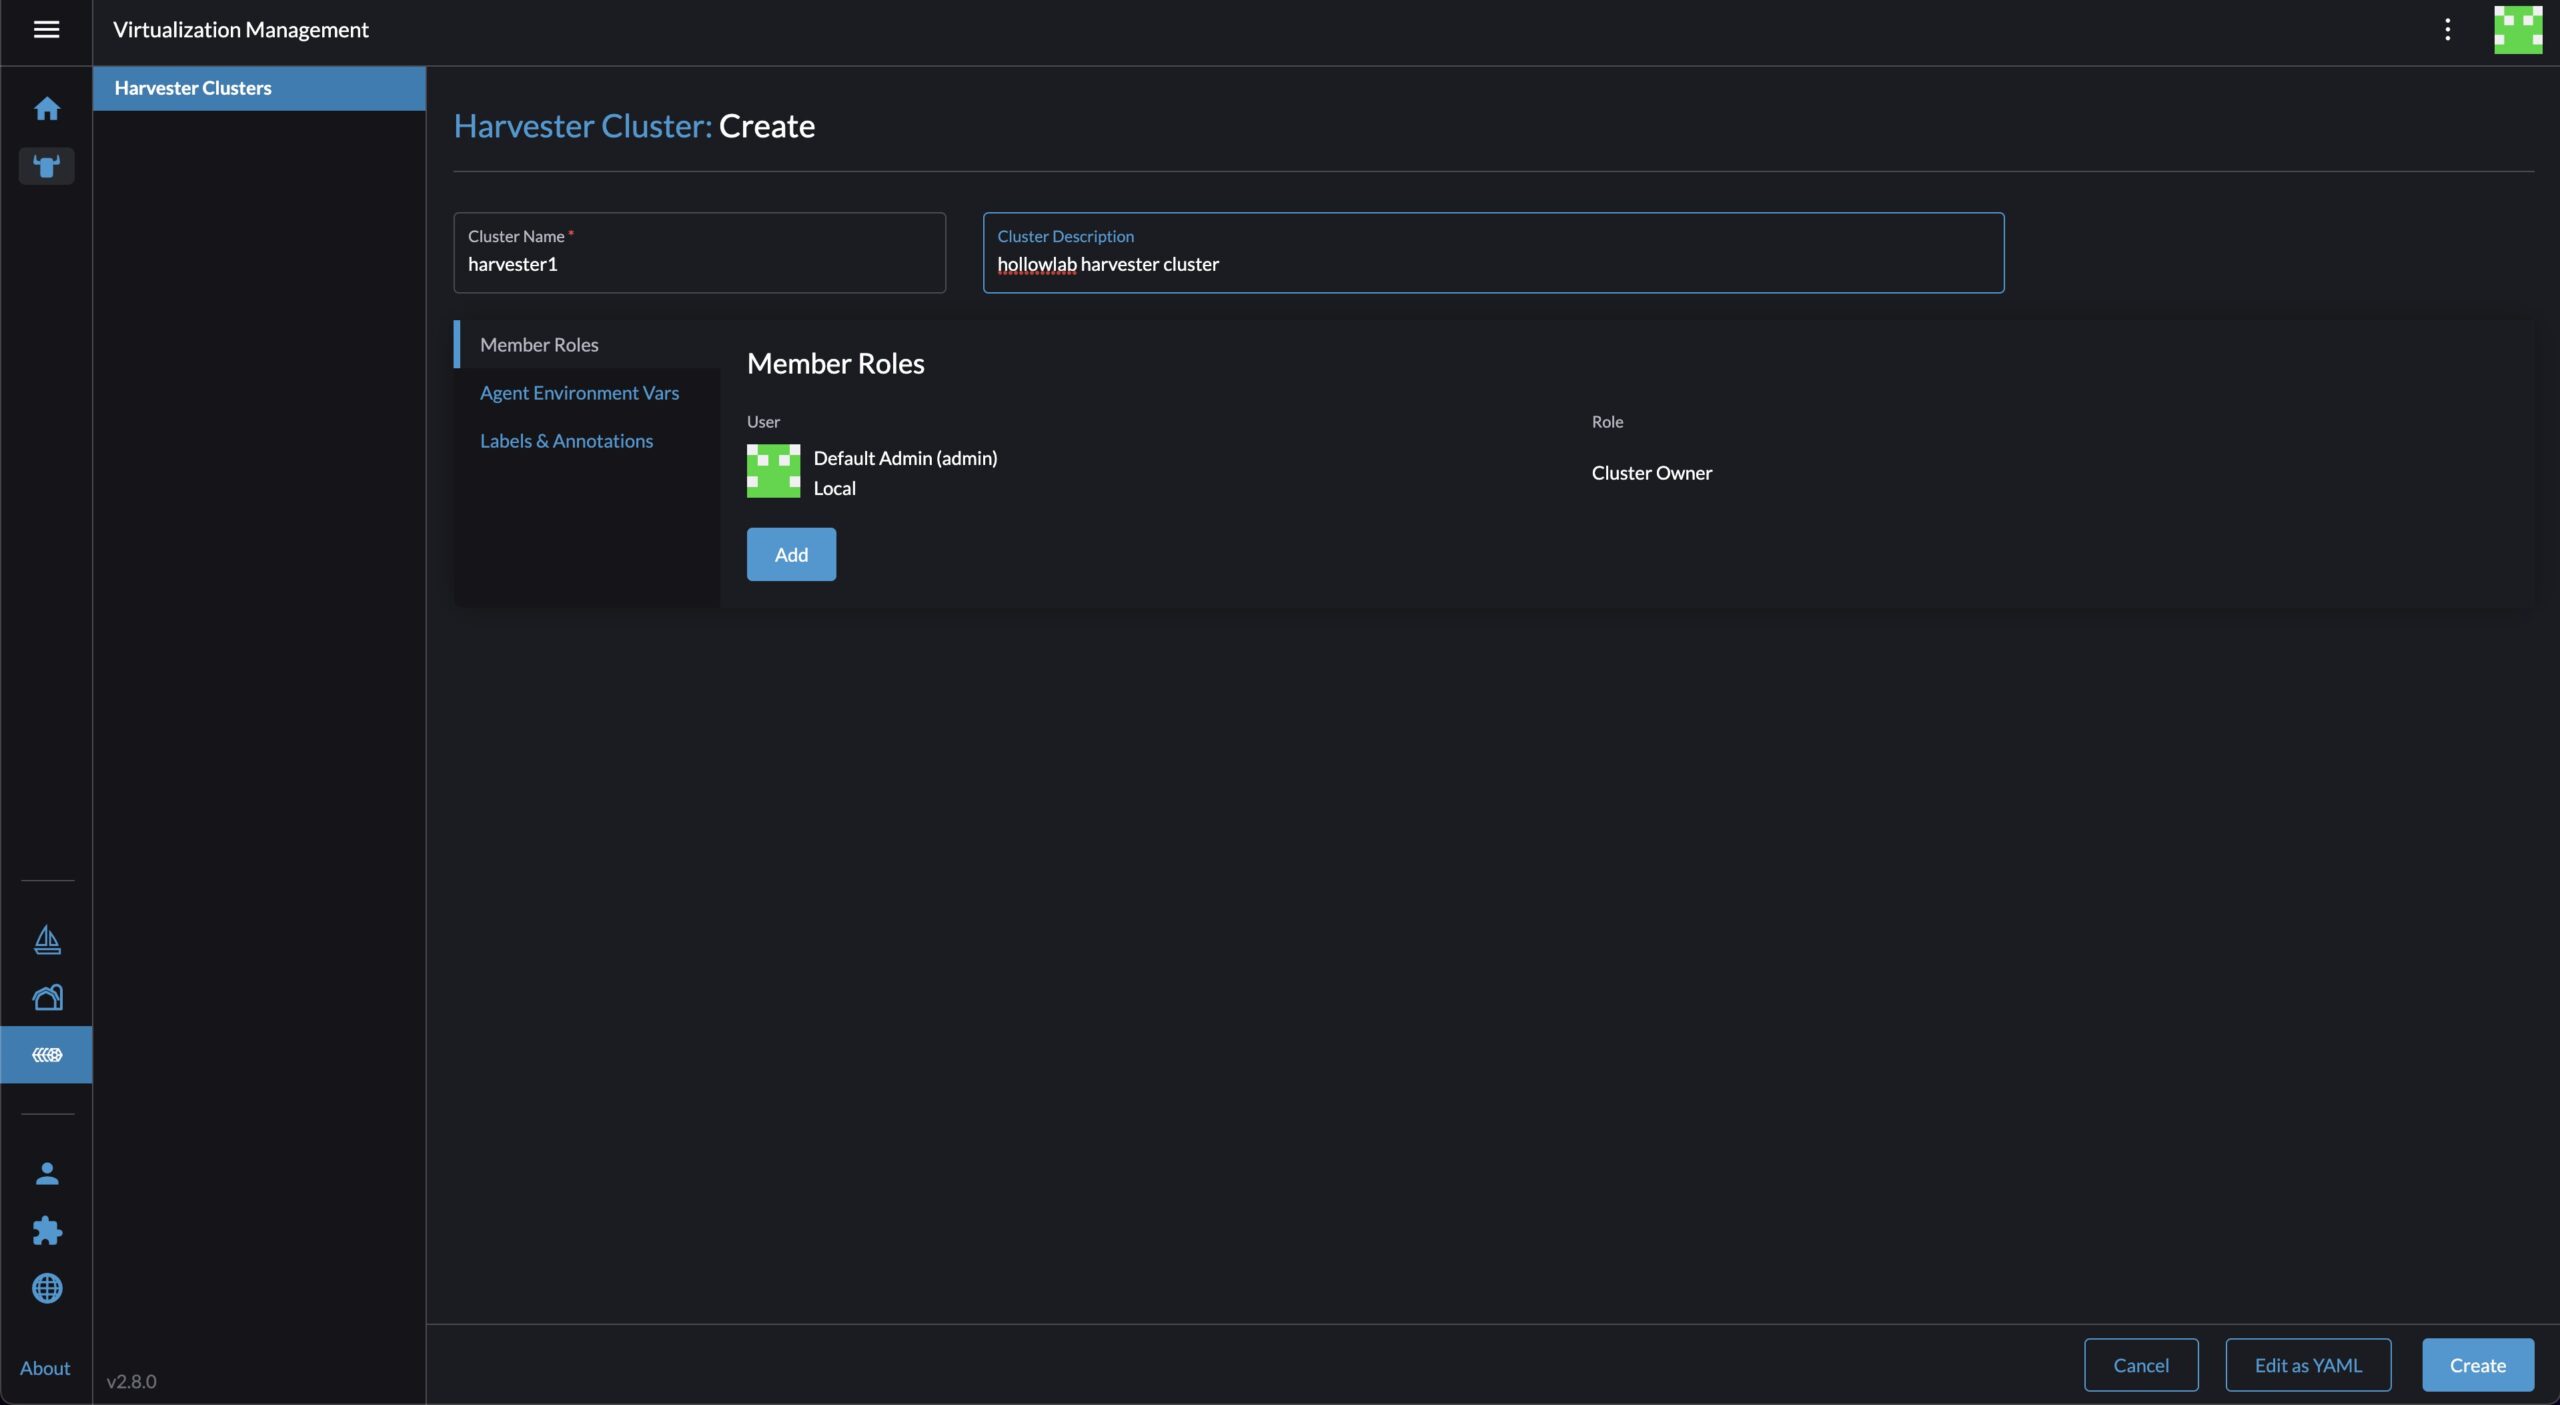This screenshot has height=1405, width=2560.
Task: Open the local cluster bull icon
Action: coord(46,166)
